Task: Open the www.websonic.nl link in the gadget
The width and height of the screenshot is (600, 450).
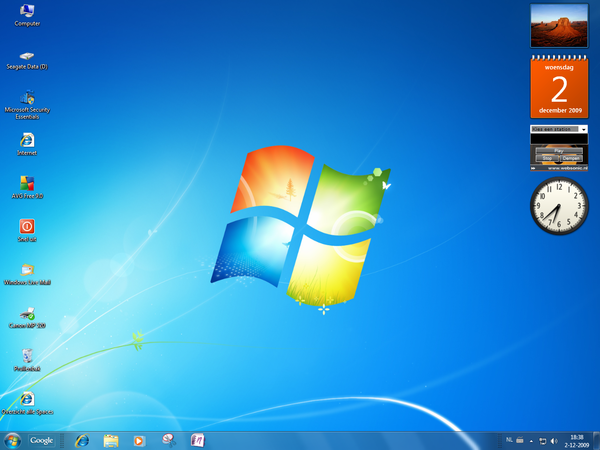Action: click(567, 168)
